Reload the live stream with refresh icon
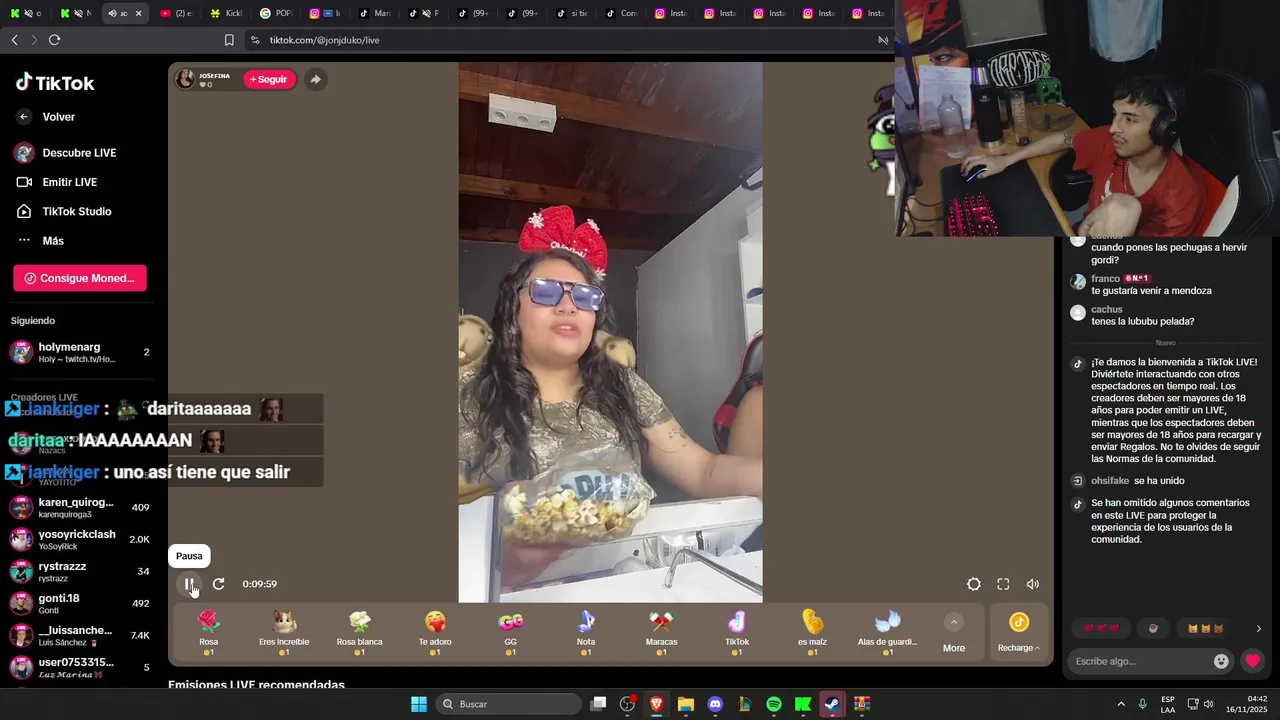The height and width of the screenshot is (720, 1280). tap(218, 584)
